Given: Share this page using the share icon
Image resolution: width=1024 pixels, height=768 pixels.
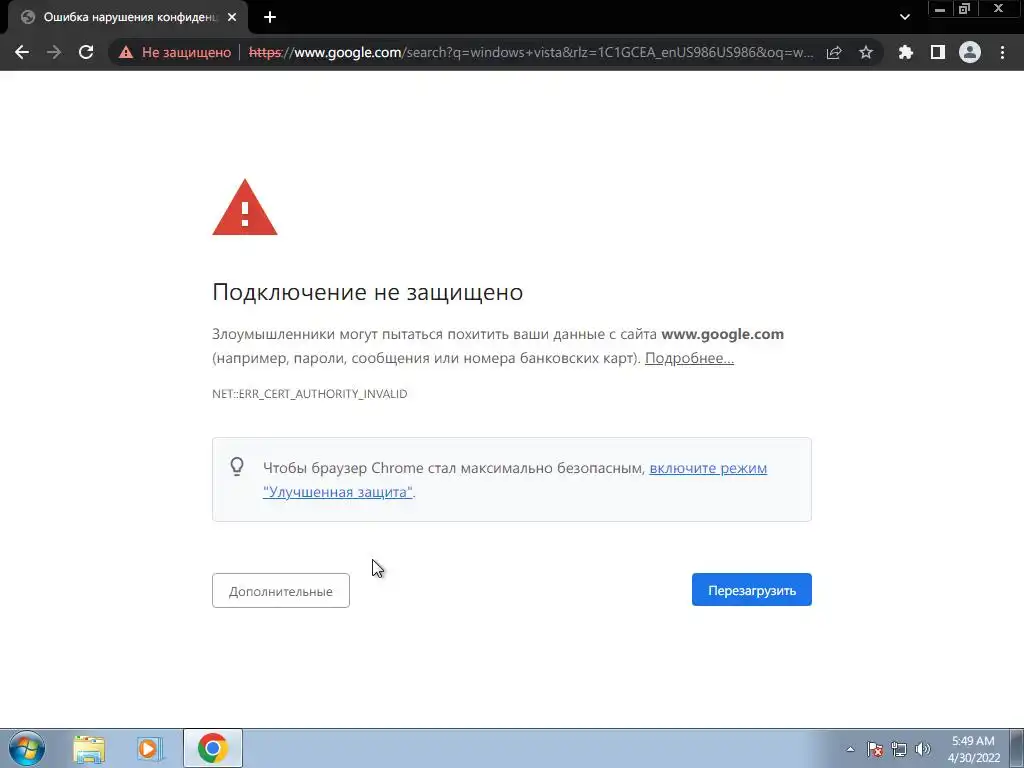Looking at the screenshot, I should 834,52.
